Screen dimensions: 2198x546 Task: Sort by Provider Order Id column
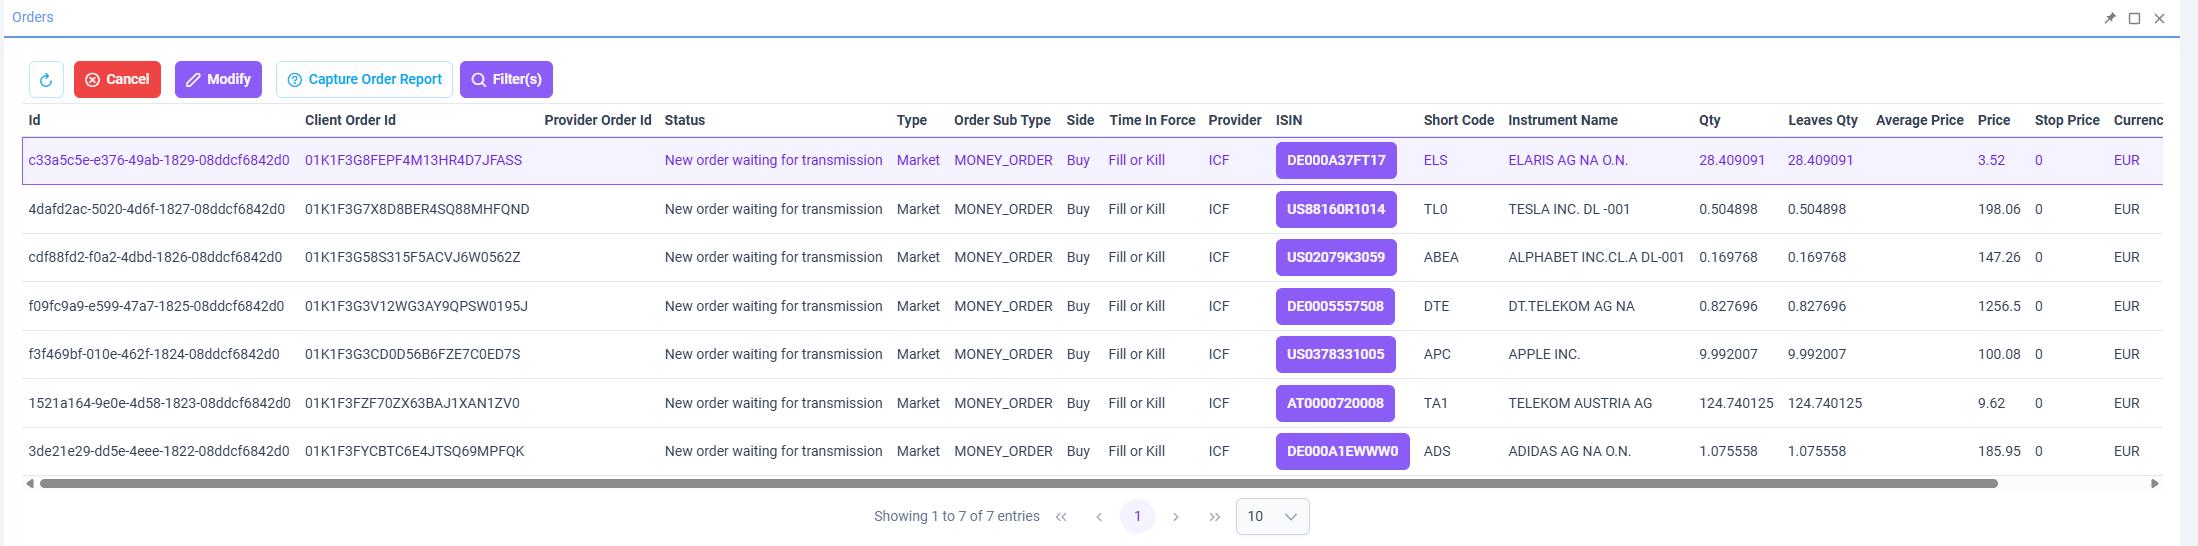click(x=597, y=120)
